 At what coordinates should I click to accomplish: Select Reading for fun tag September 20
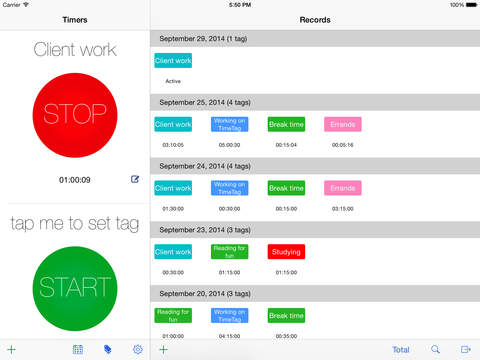click(x=173, y=315)
